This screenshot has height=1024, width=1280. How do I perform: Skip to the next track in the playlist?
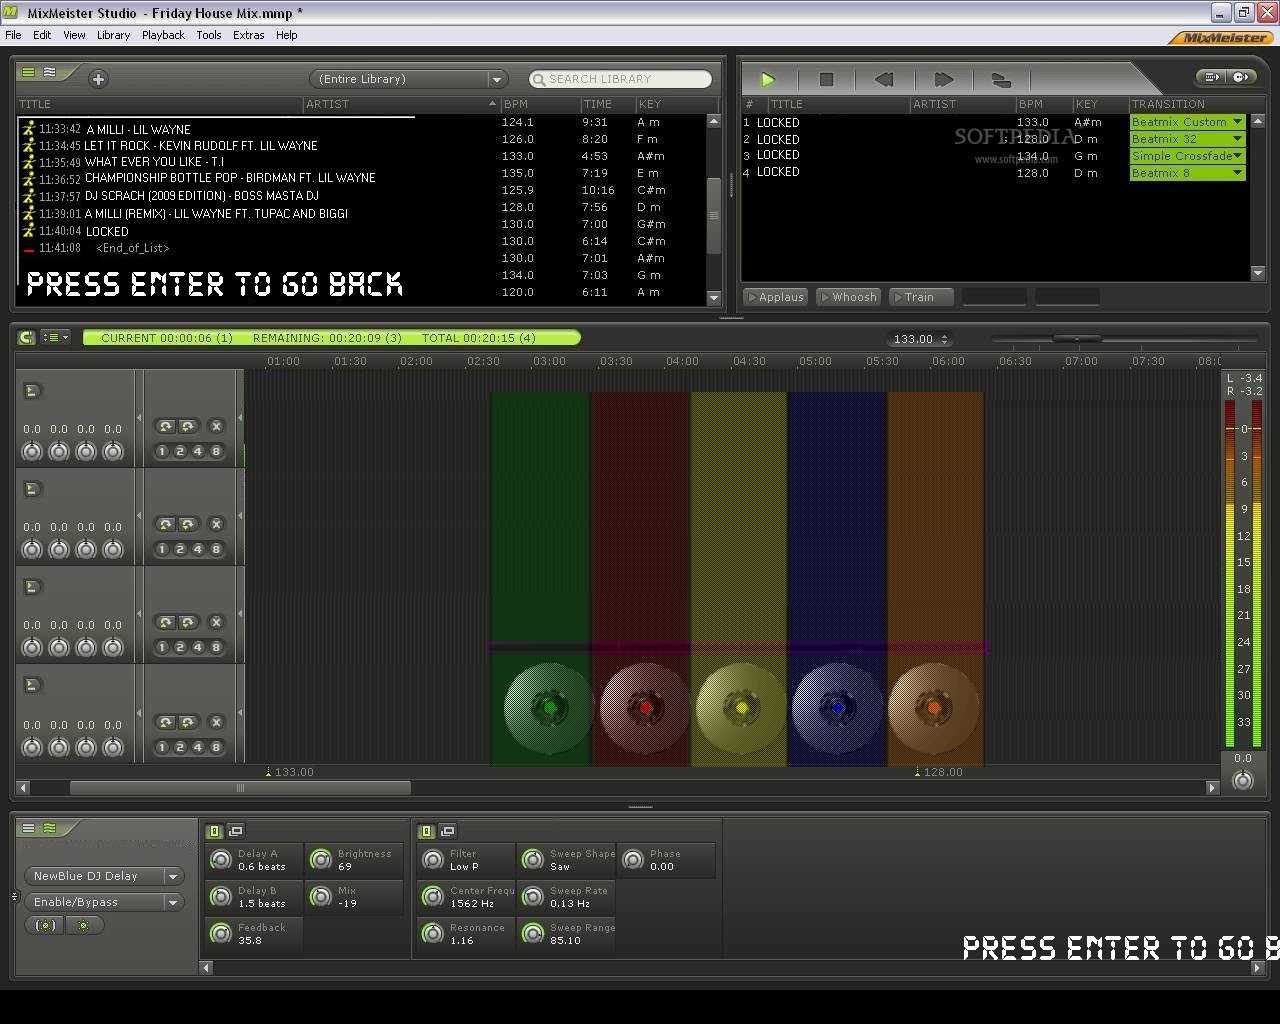click(x=943, y=79)
